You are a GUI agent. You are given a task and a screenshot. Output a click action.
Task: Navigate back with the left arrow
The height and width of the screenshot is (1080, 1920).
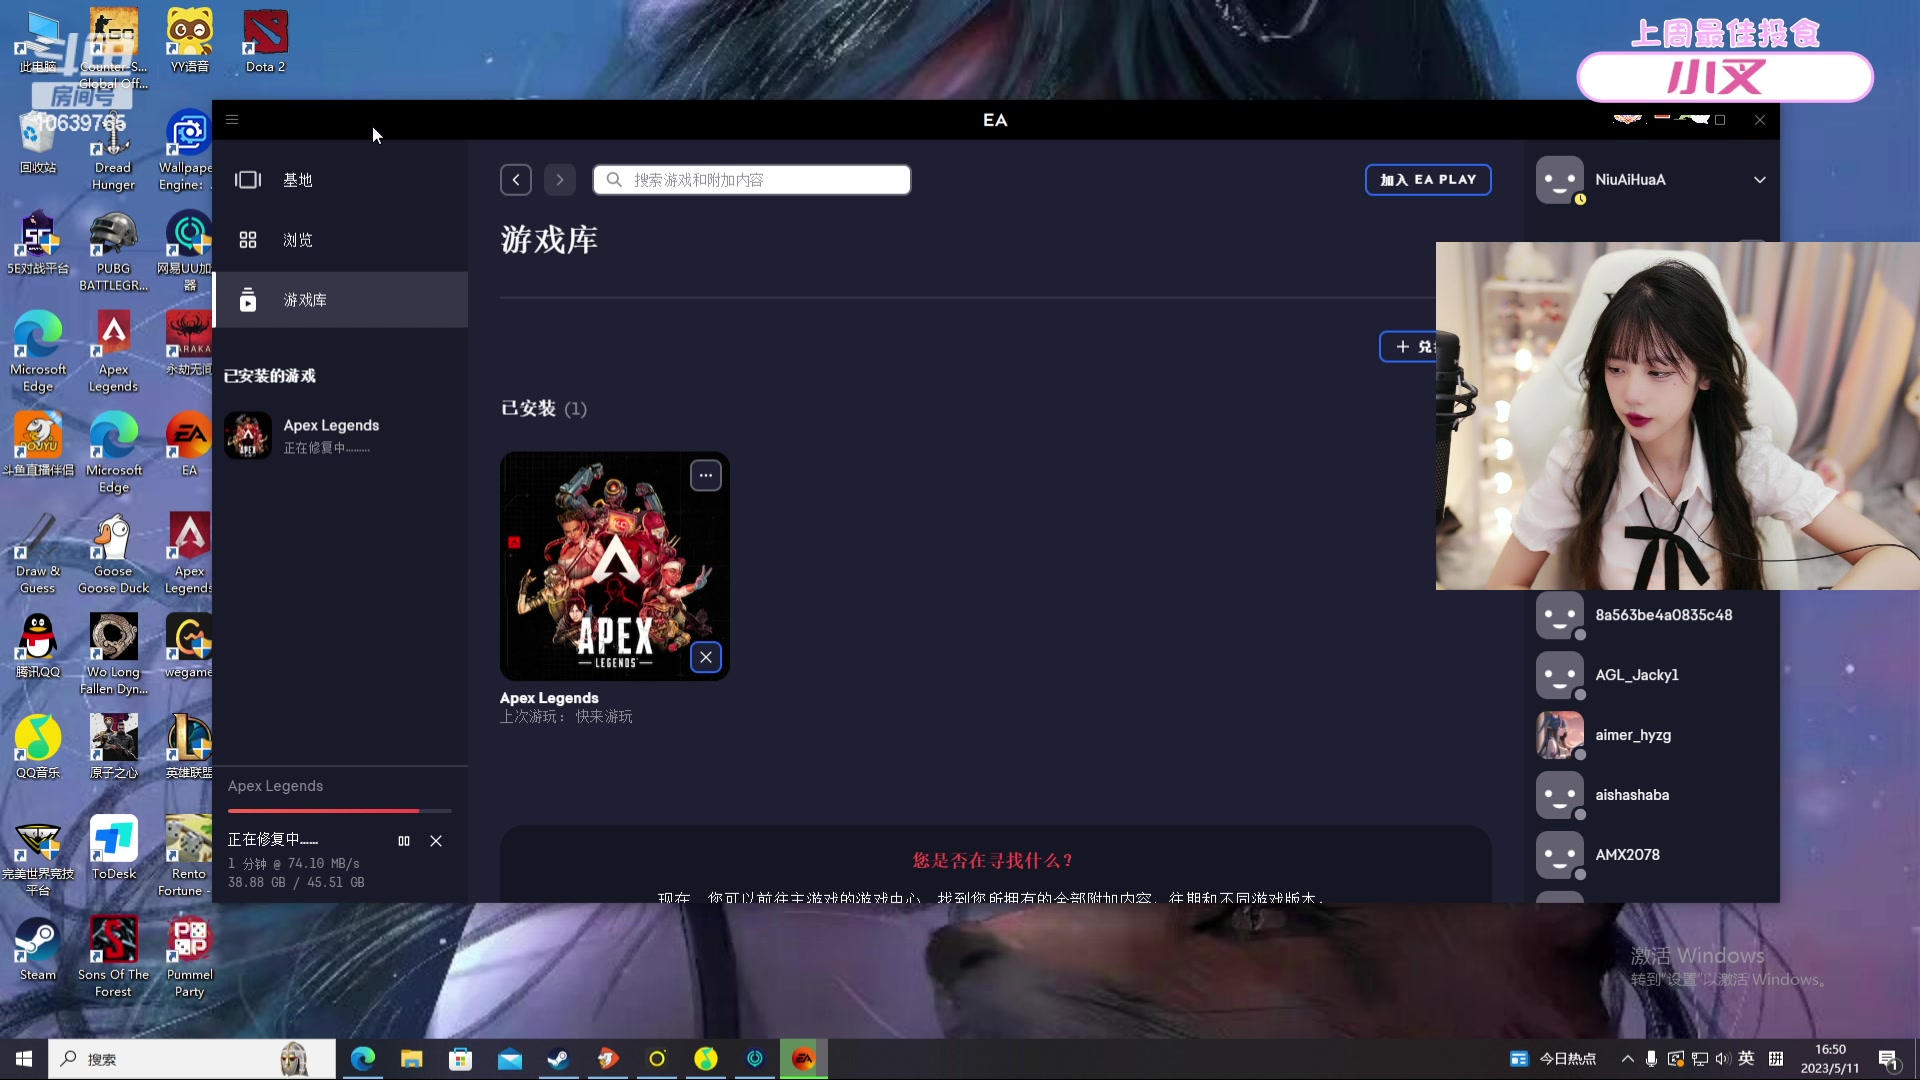pos(516,180)
